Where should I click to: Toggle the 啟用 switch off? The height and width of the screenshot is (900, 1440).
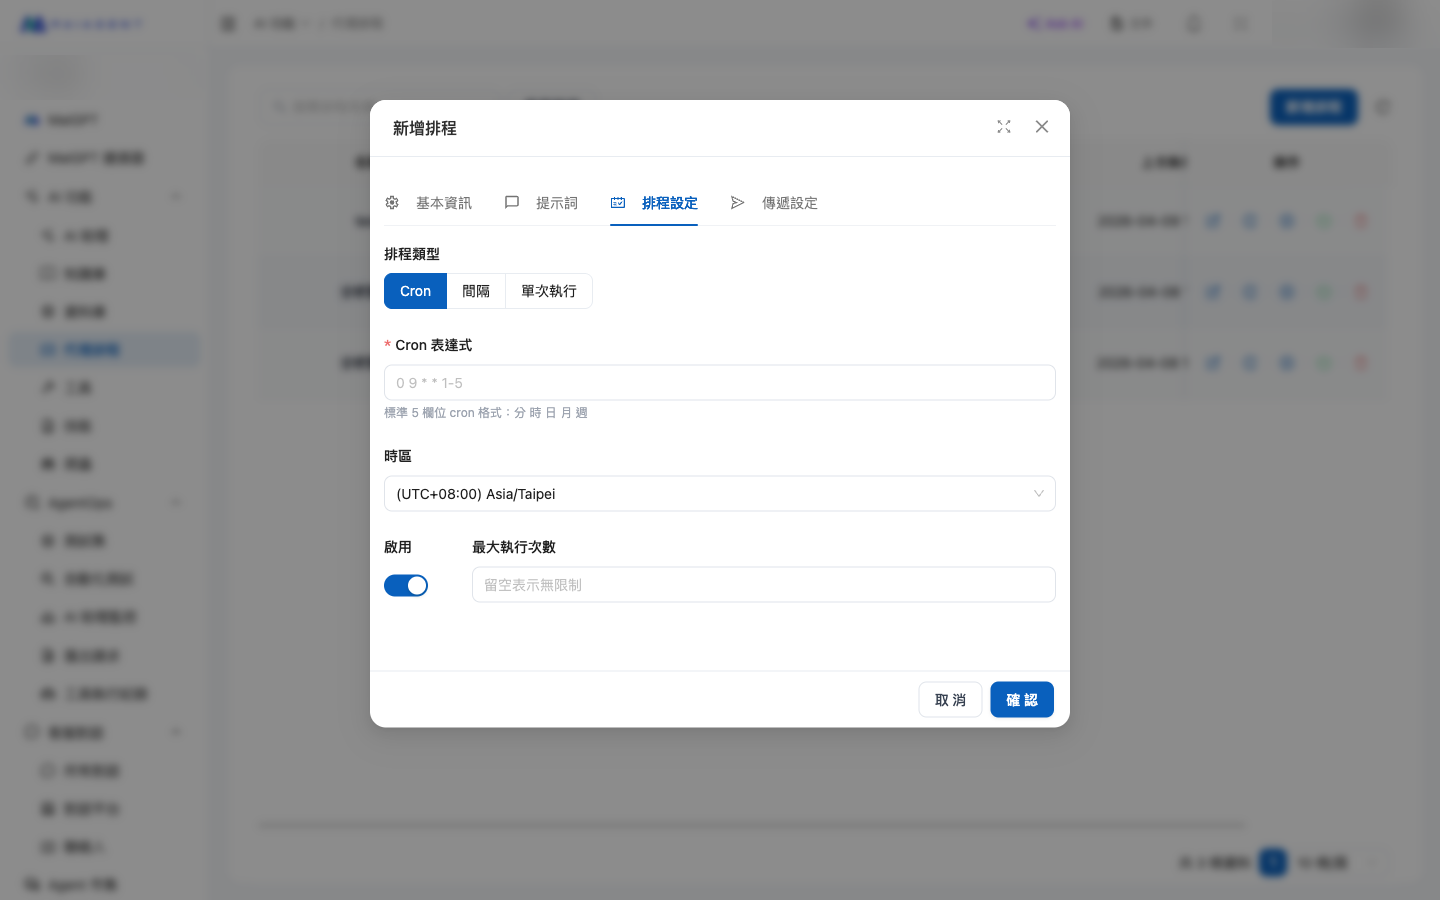tap(406, 586)
